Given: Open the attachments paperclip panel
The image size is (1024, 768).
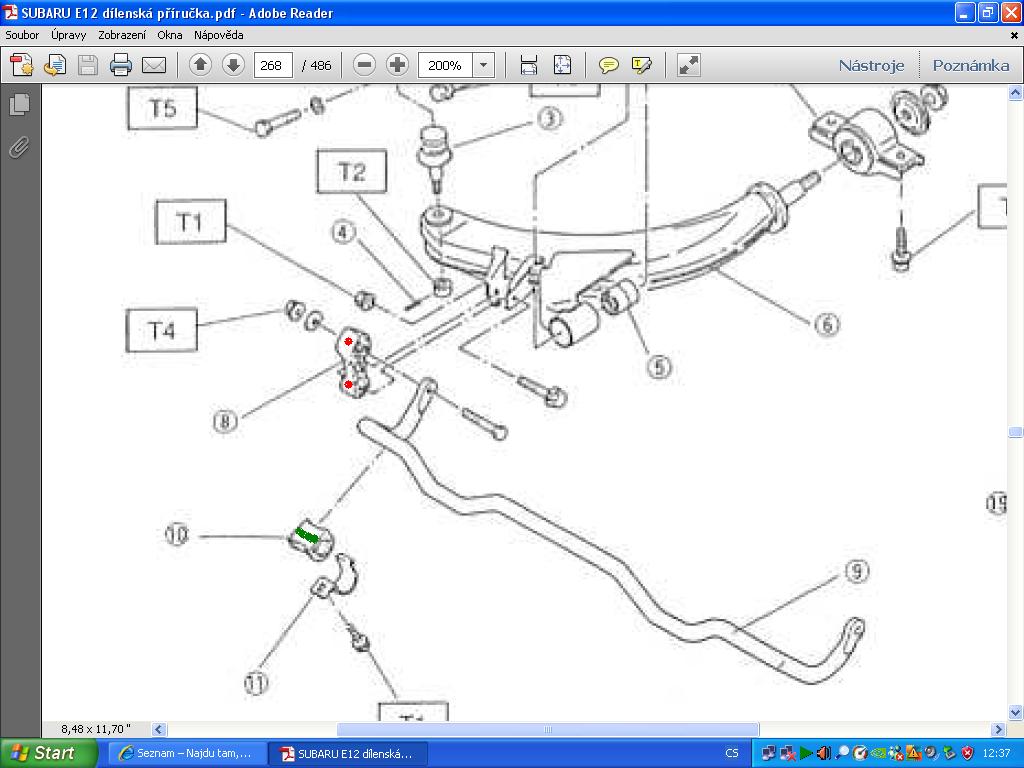Looking at the screenshot, I should pos(20,147).
